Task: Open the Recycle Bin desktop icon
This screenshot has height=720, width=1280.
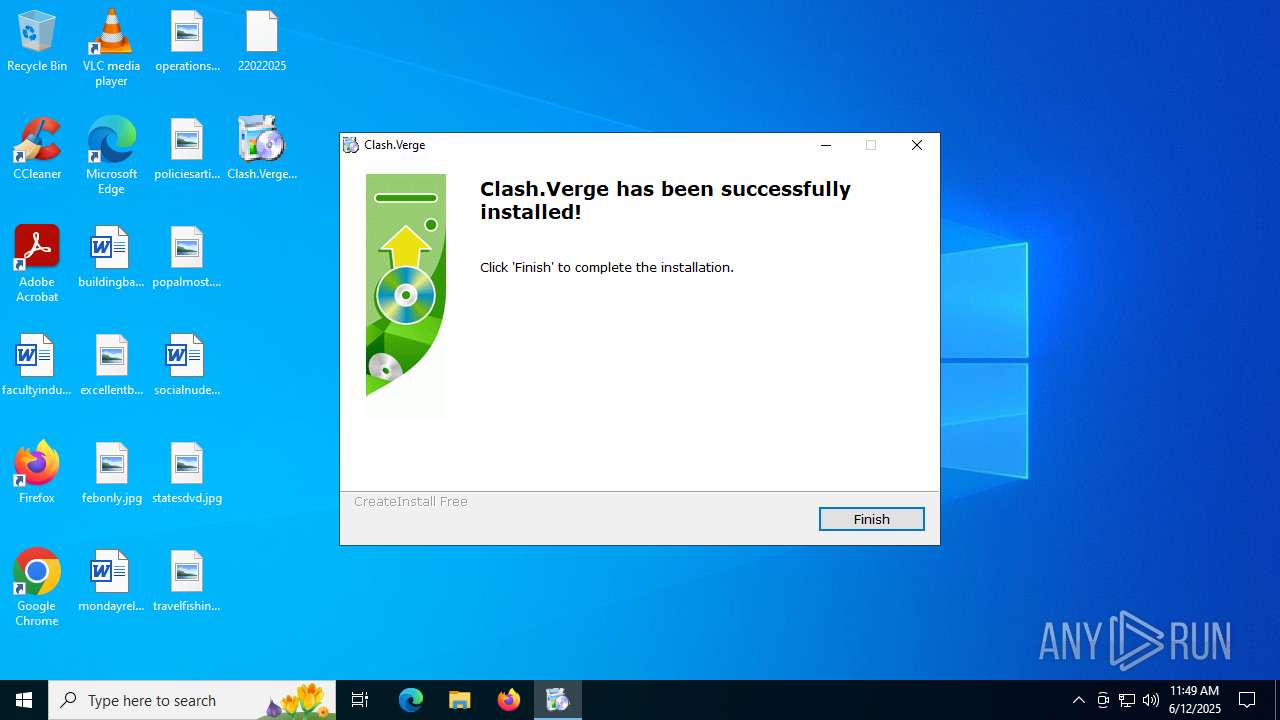Action: click(37, 42)
